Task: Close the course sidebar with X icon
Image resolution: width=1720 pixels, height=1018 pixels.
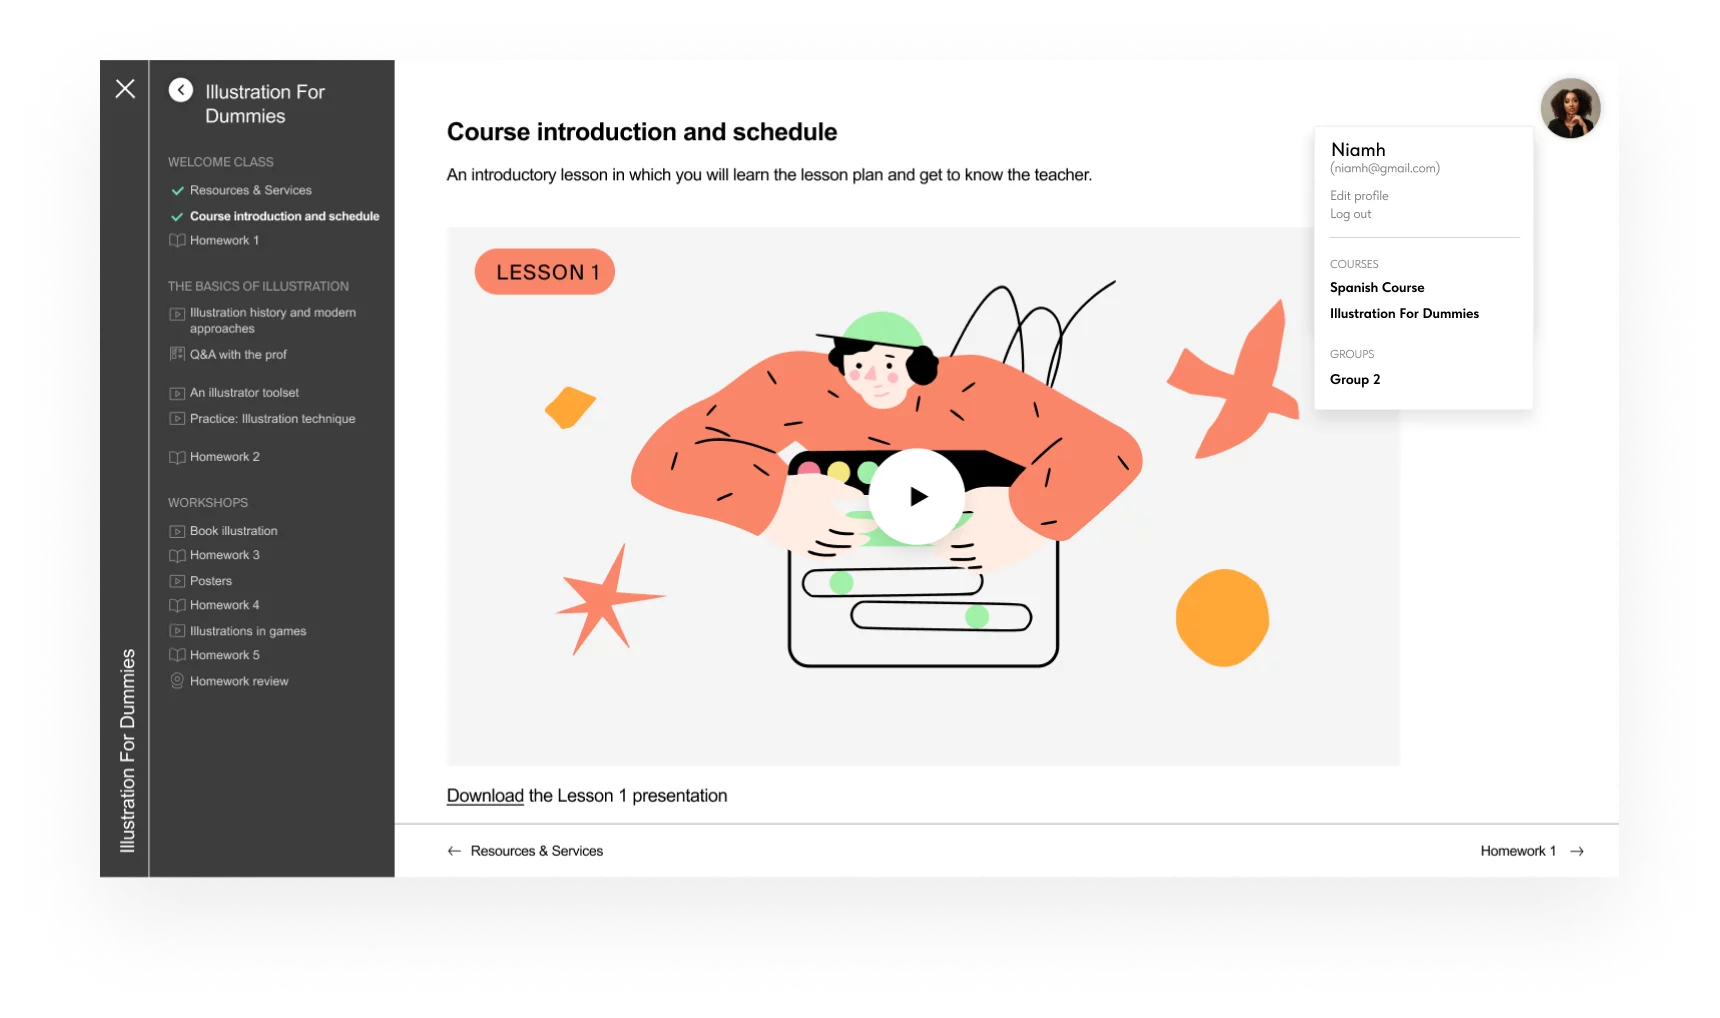Action: pos(125,89)
